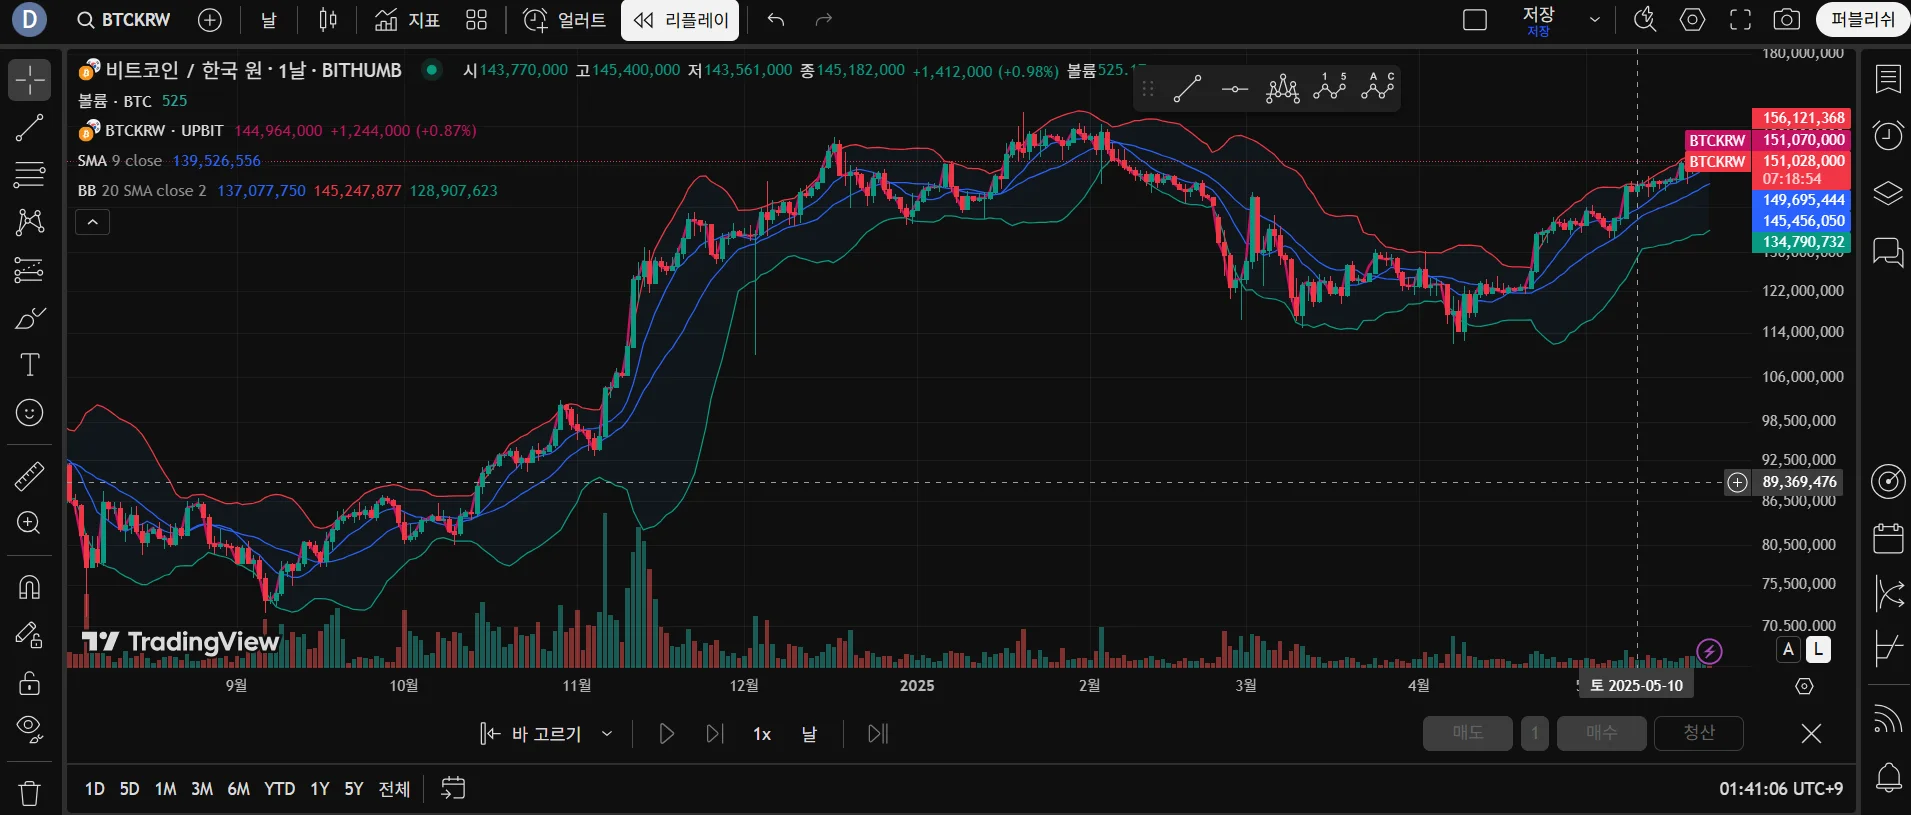
Task: Open the alarm alerts panel icon
Action: click(1888, 136)
